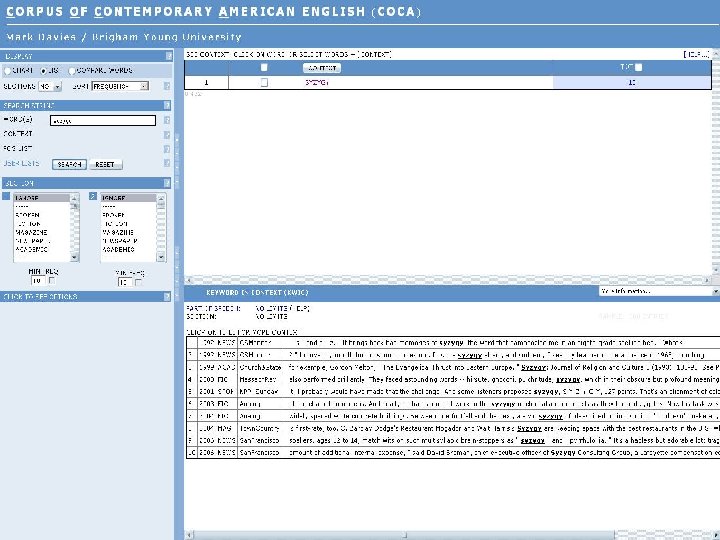Screen dimensions: 720x540
Task: Open the TownCountry KWIC entry
Action: 259,428
